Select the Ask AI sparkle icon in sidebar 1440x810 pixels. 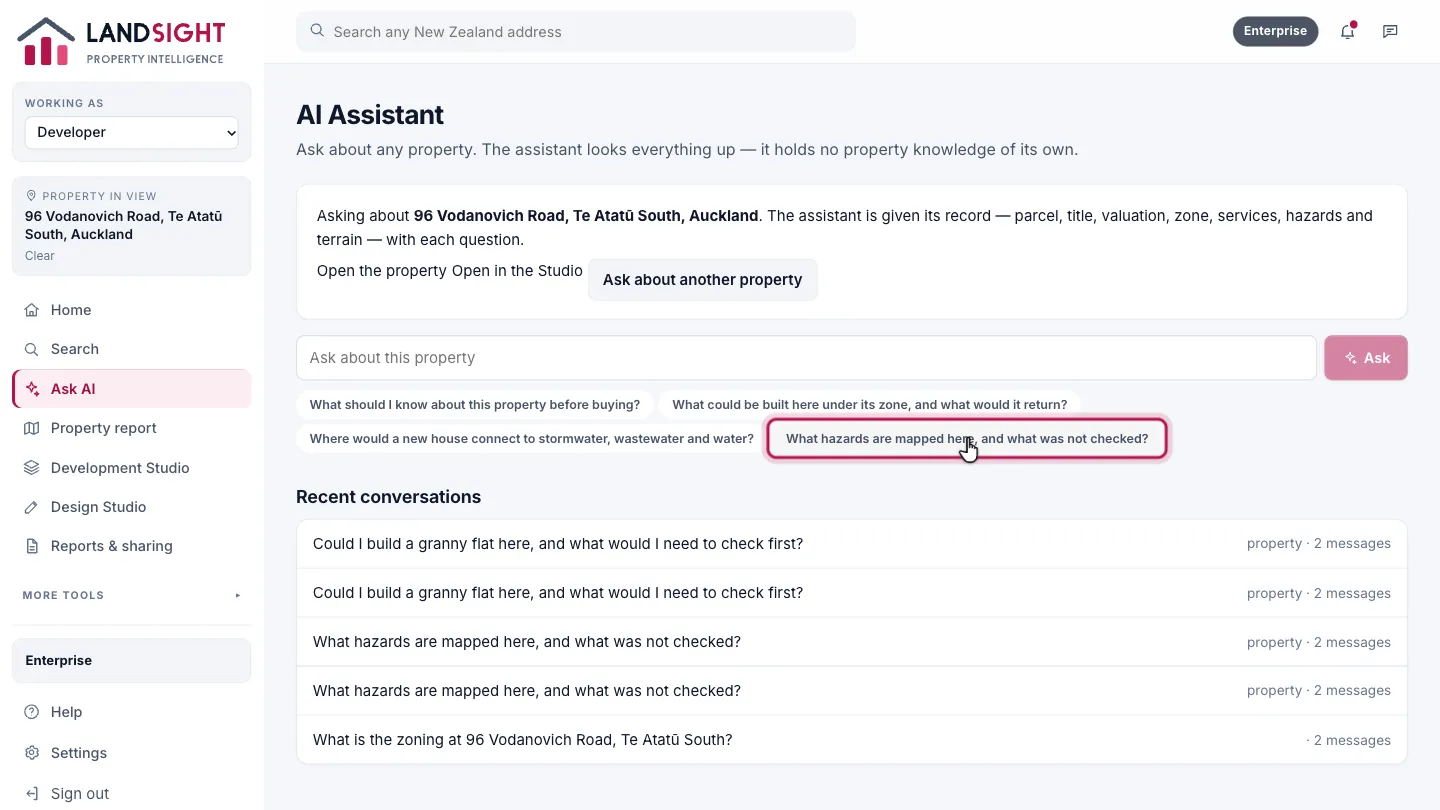pos(33,389)
